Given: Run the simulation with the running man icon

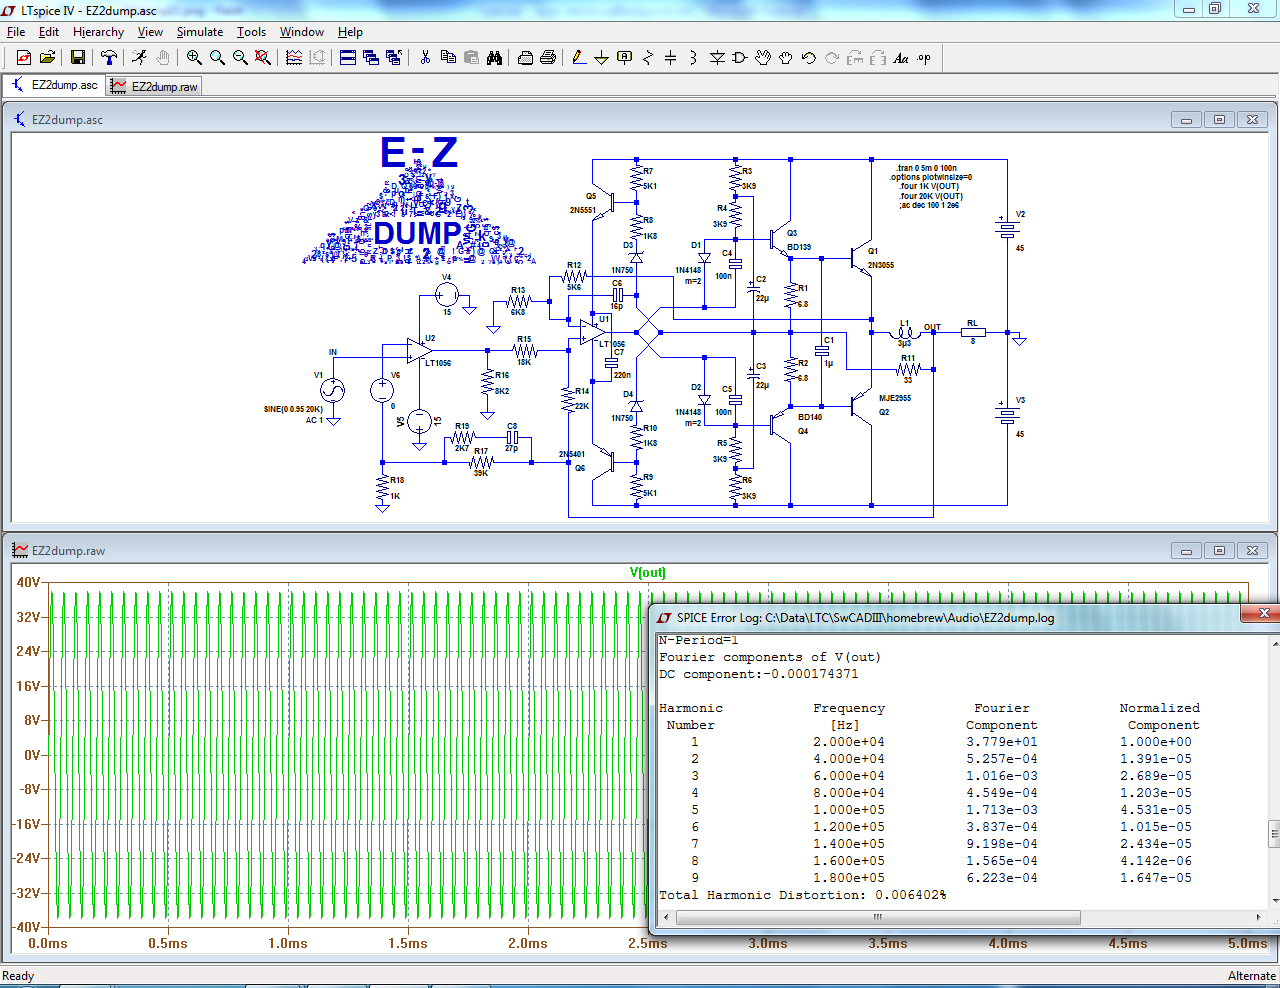Looking at the screenshot, I should (x=139, y=58).
